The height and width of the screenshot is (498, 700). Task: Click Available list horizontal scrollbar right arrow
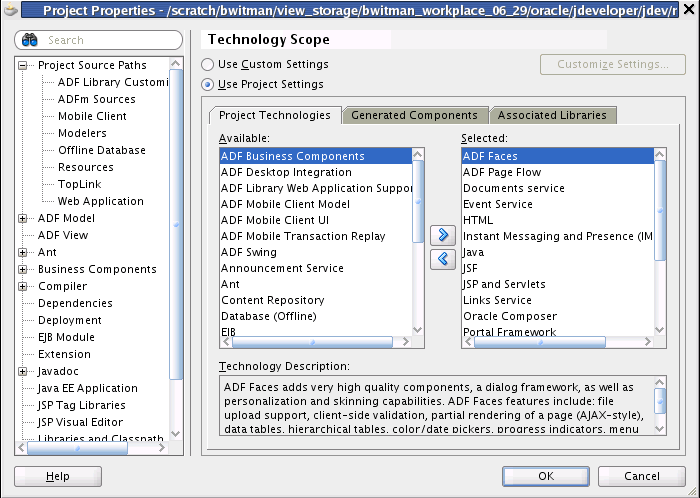click(406, 342)
